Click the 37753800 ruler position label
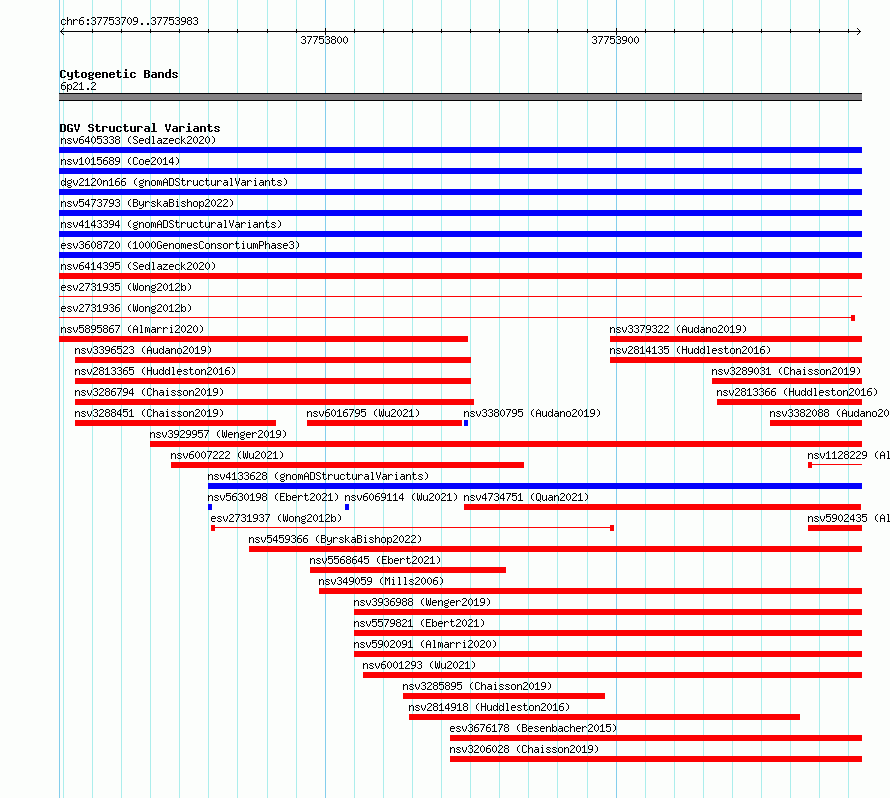This screenshot has height=798, width=890. (324, 40)
